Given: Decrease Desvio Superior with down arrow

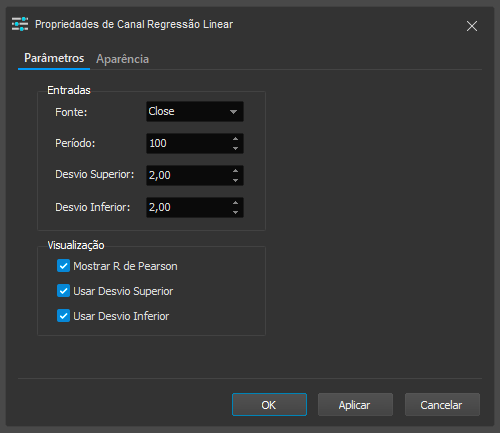Looking at the screenshot, I should (x=236, y=180).
